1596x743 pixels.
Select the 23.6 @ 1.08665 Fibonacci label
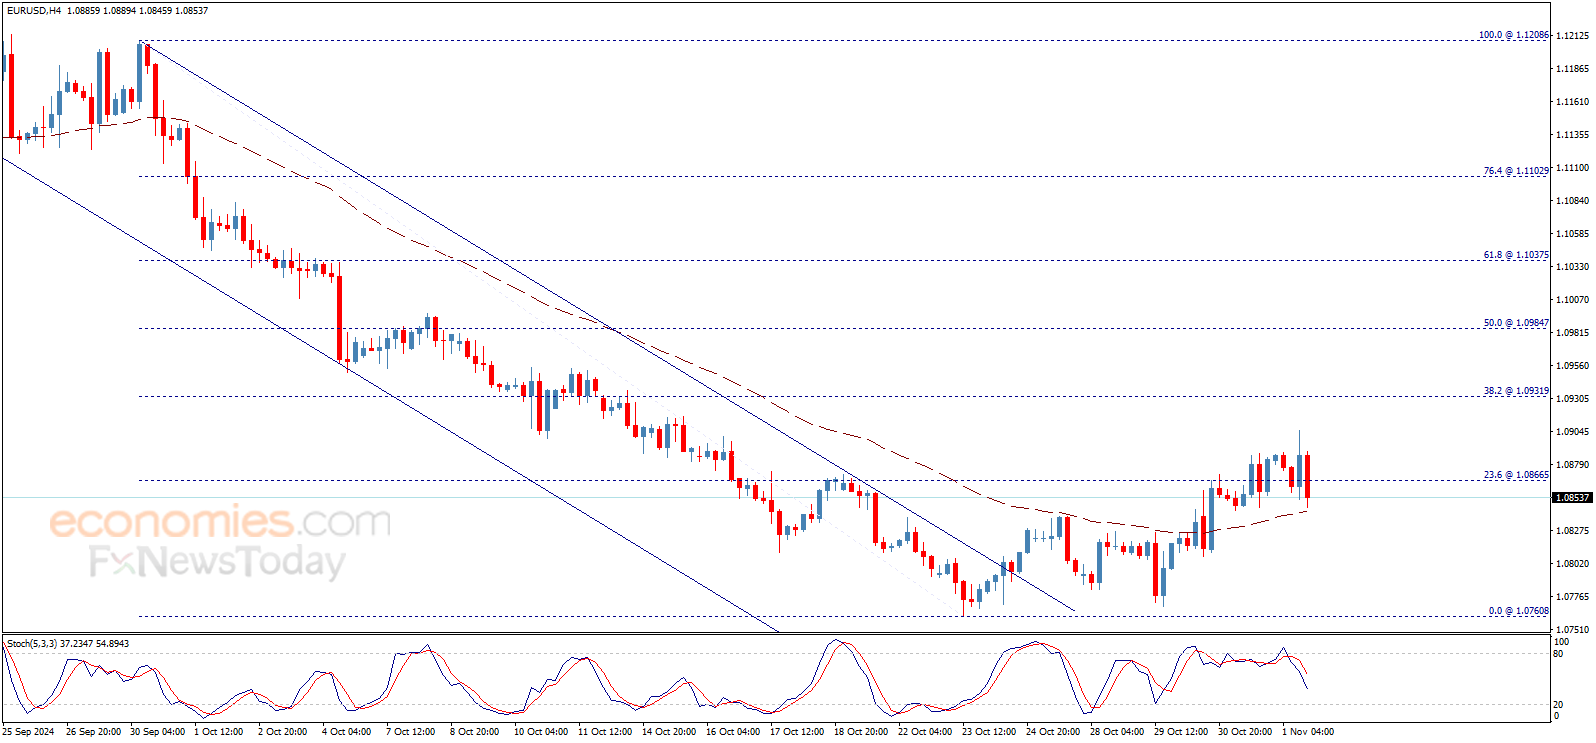point(1516,475)
